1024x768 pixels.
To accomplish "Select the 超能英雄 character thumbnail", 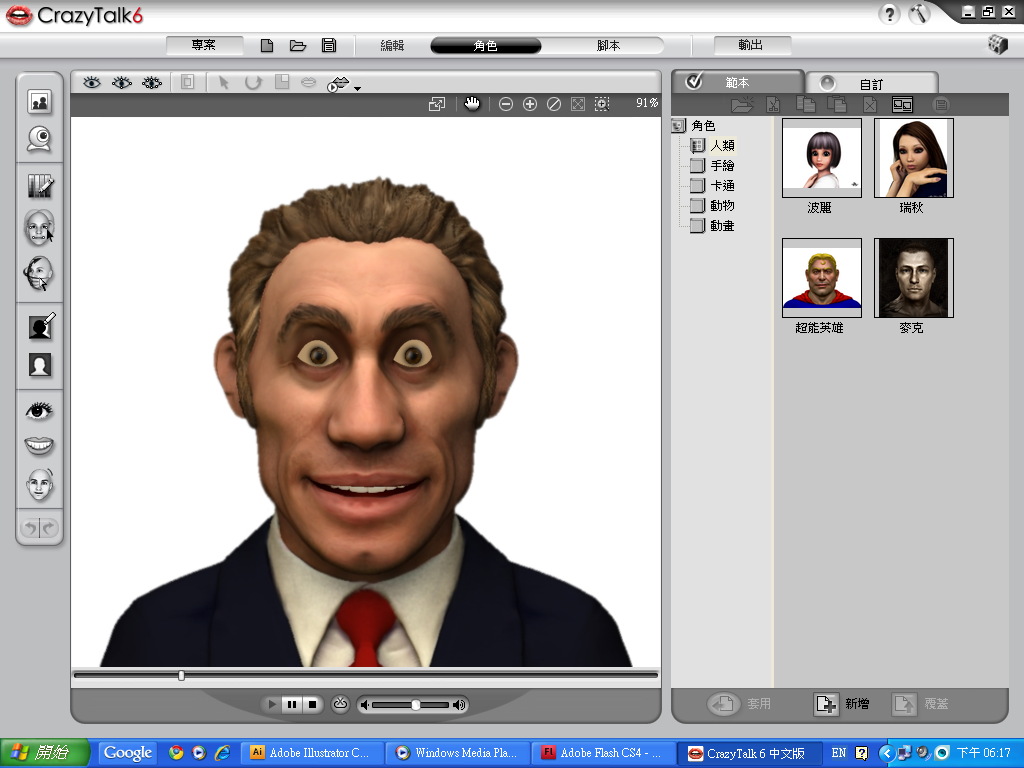I will point(821,277).
